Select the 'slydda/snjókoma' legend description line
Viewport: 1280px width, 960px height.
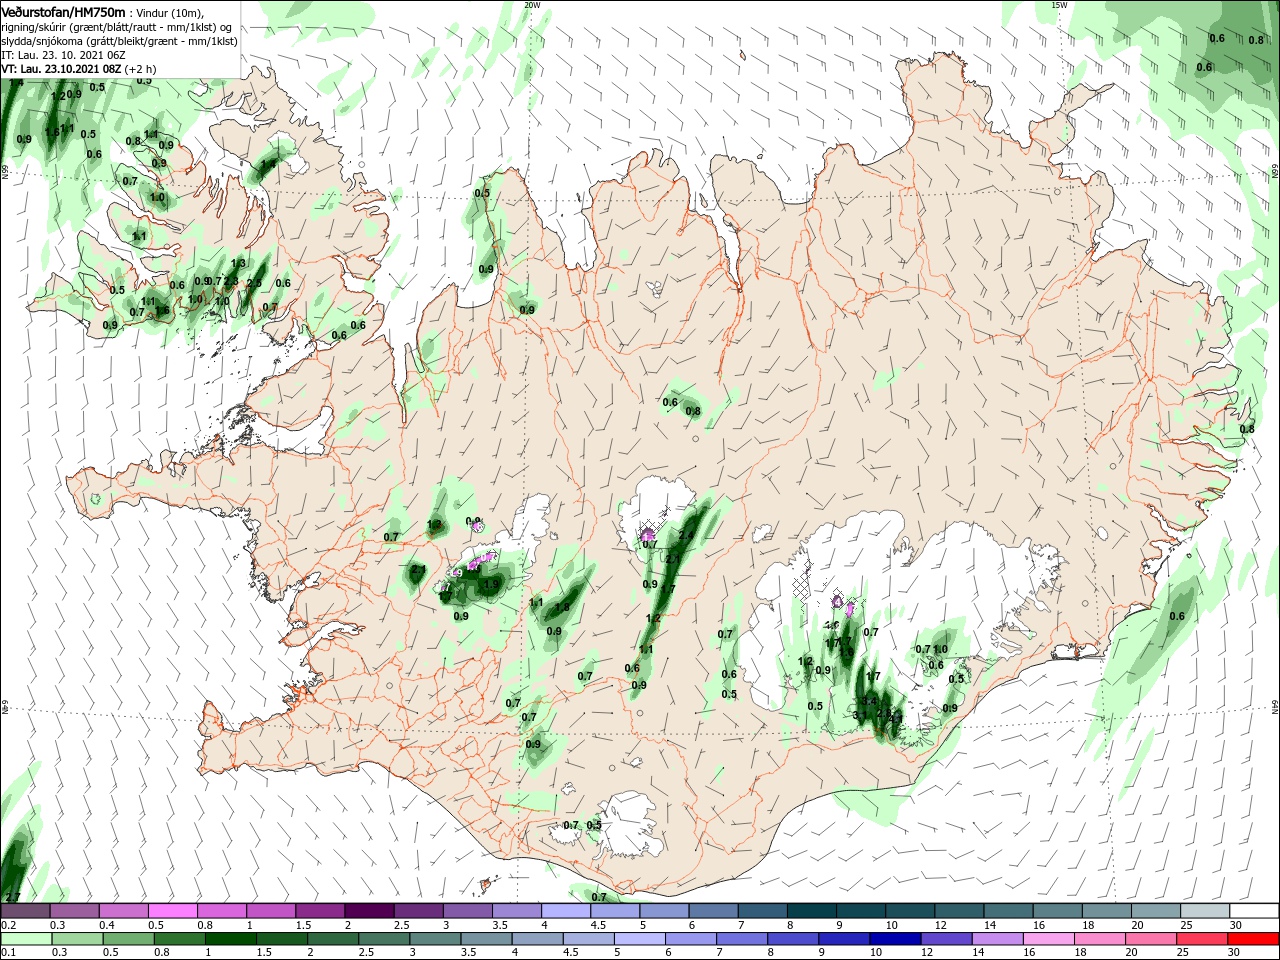[x=119, y=41]
